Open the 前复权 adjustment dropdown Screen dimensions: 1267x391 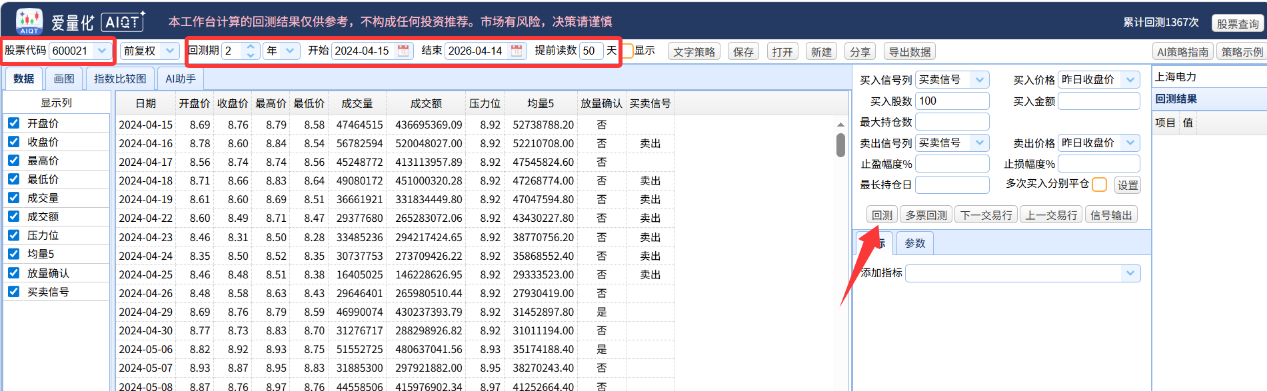tap(171, 50)
